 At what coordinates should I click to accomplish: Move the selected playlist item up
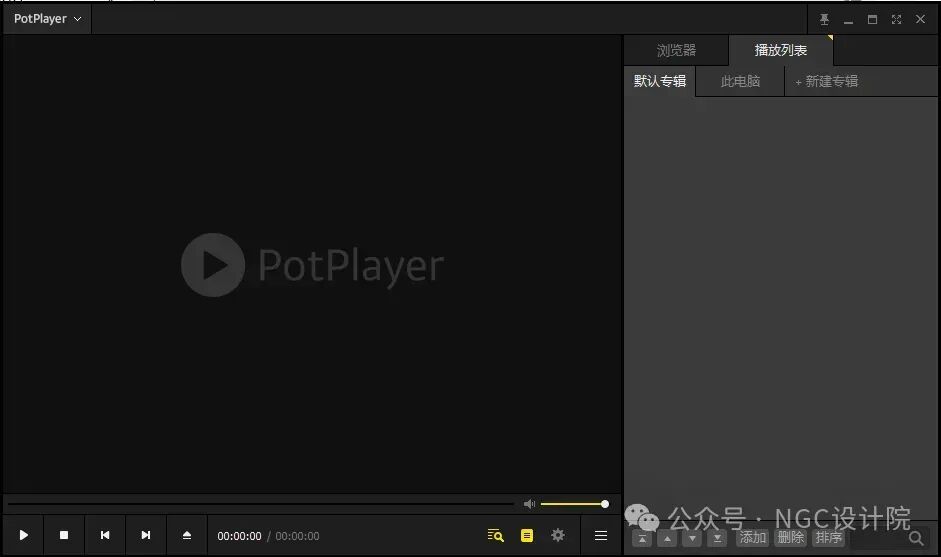(x=667, y=538)
